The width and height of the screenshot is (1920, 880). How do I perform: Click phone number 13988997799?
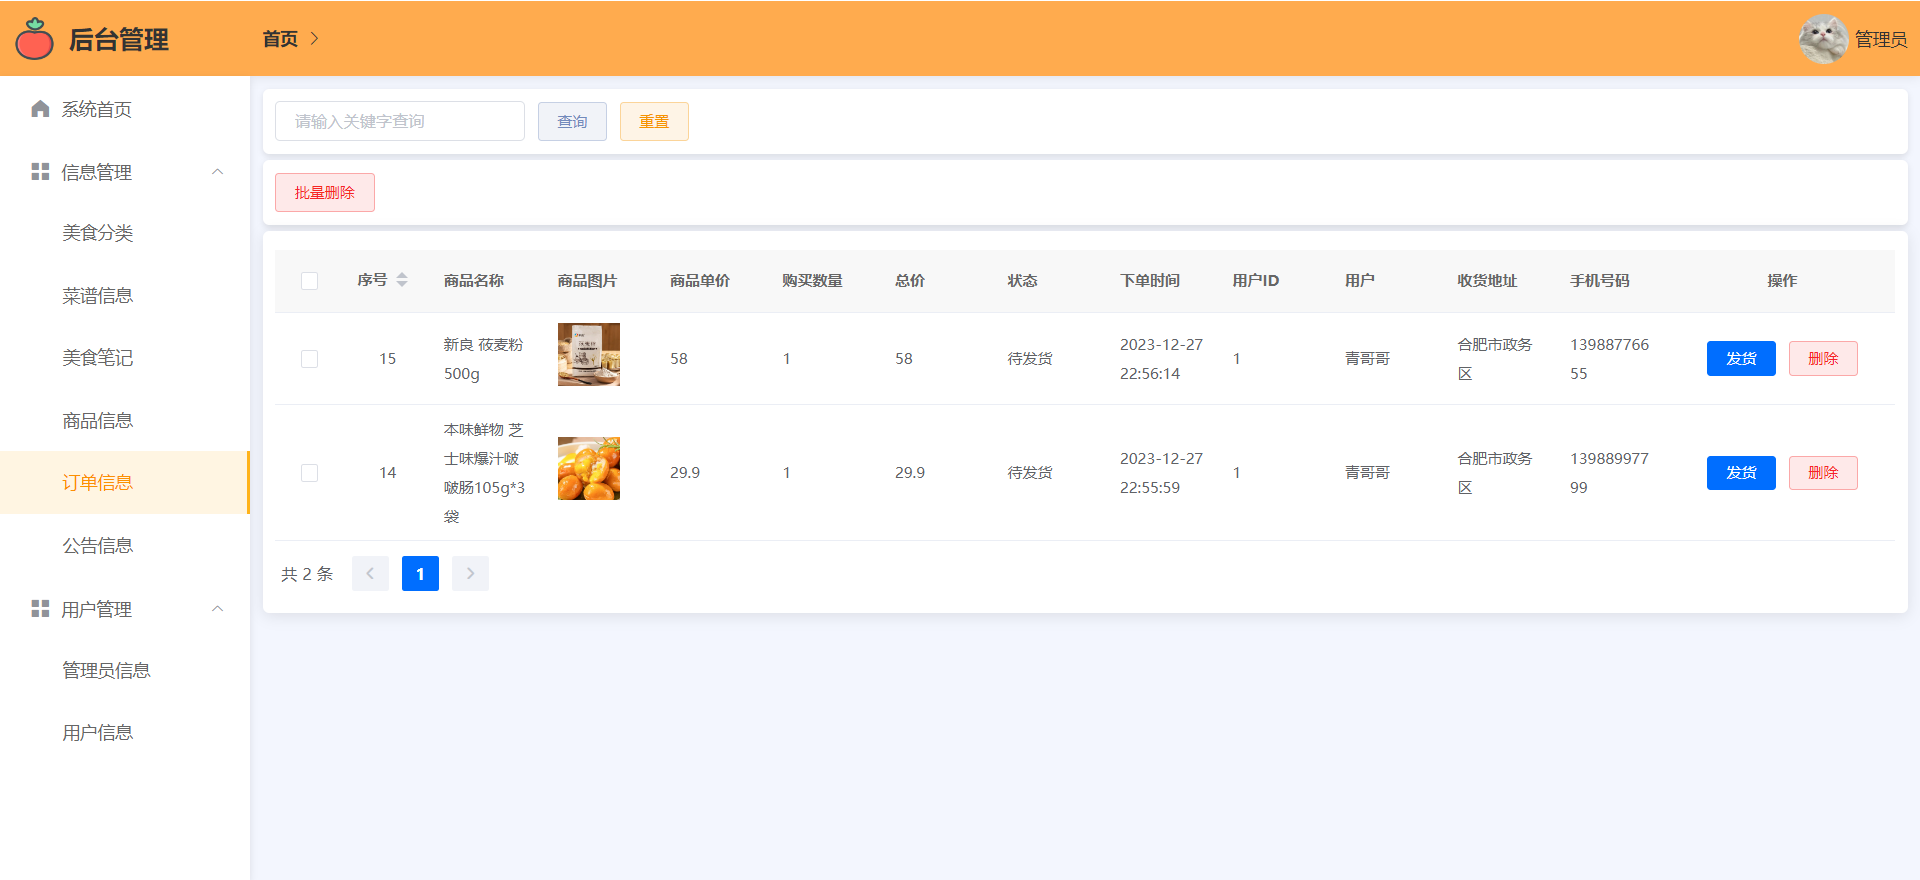(x=1610, y=473)
